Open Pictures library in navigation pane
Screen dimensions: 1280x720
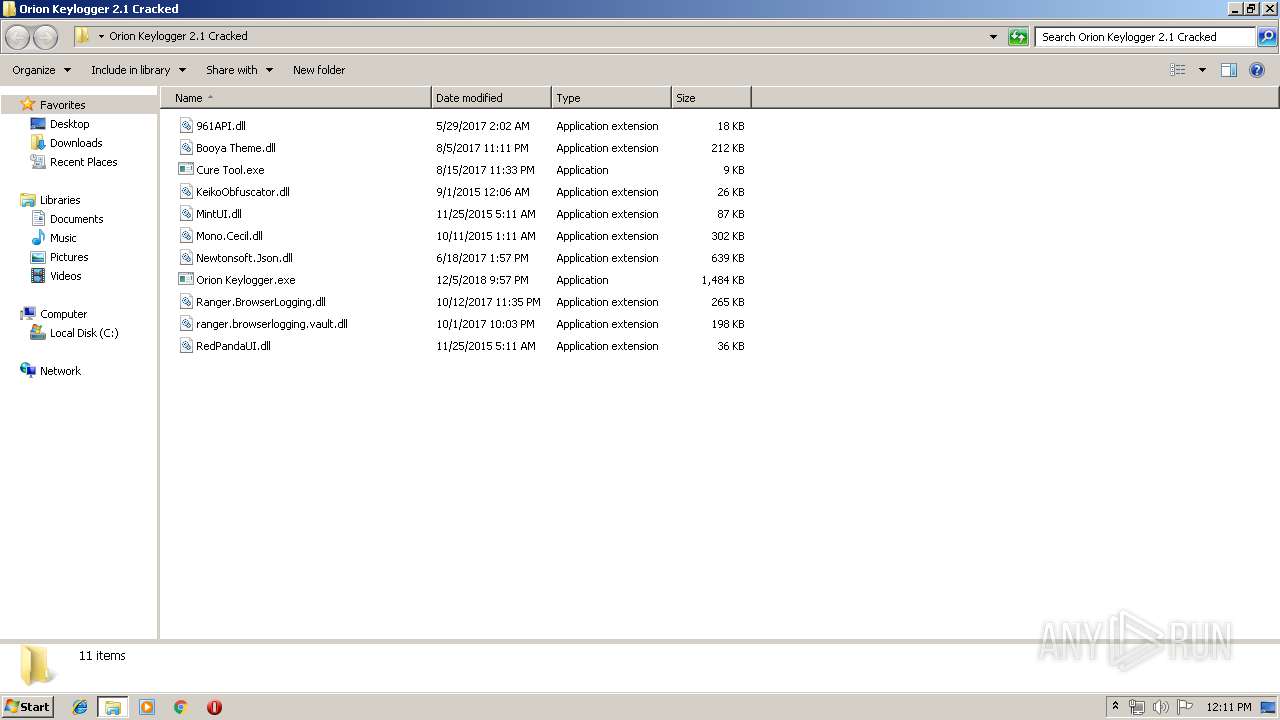pos(69,257)
